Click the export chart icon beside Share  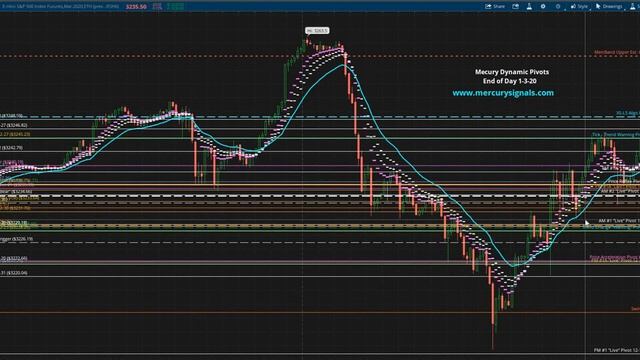click(x=516, y=6)
